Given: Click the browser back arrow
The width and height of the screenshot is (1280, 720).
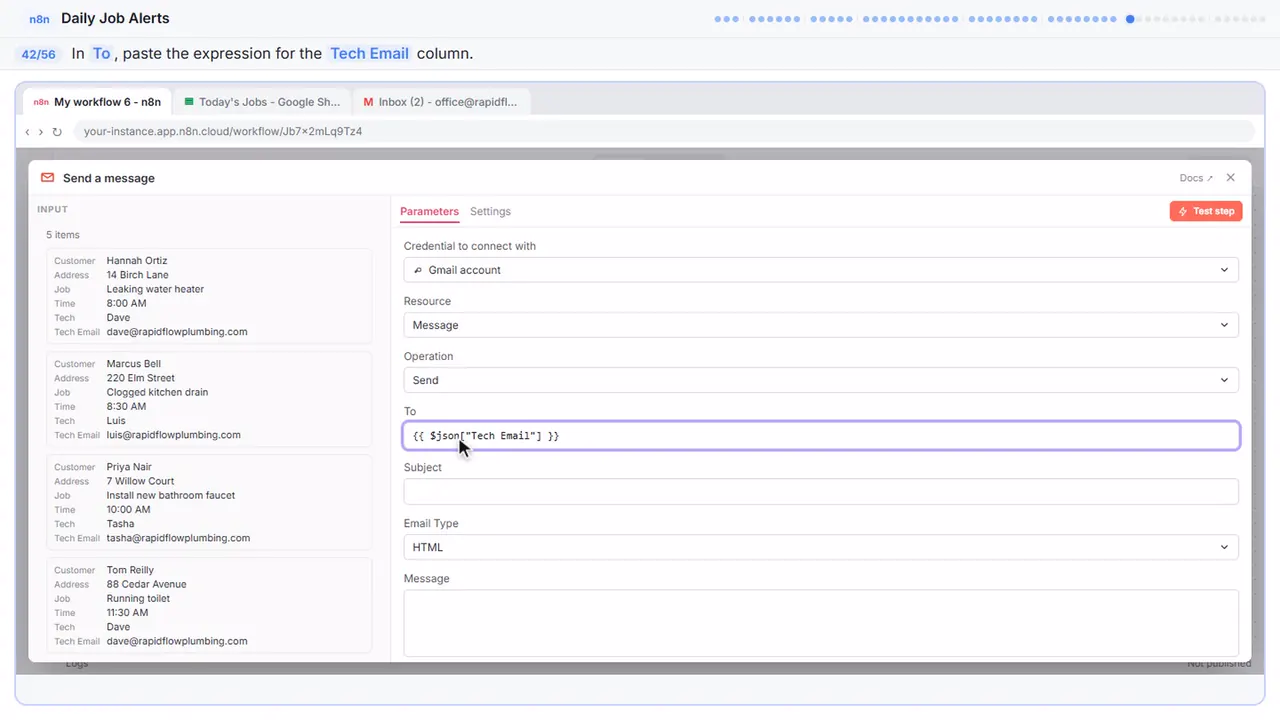Looking at the screenshot, I should click(27, 131).
